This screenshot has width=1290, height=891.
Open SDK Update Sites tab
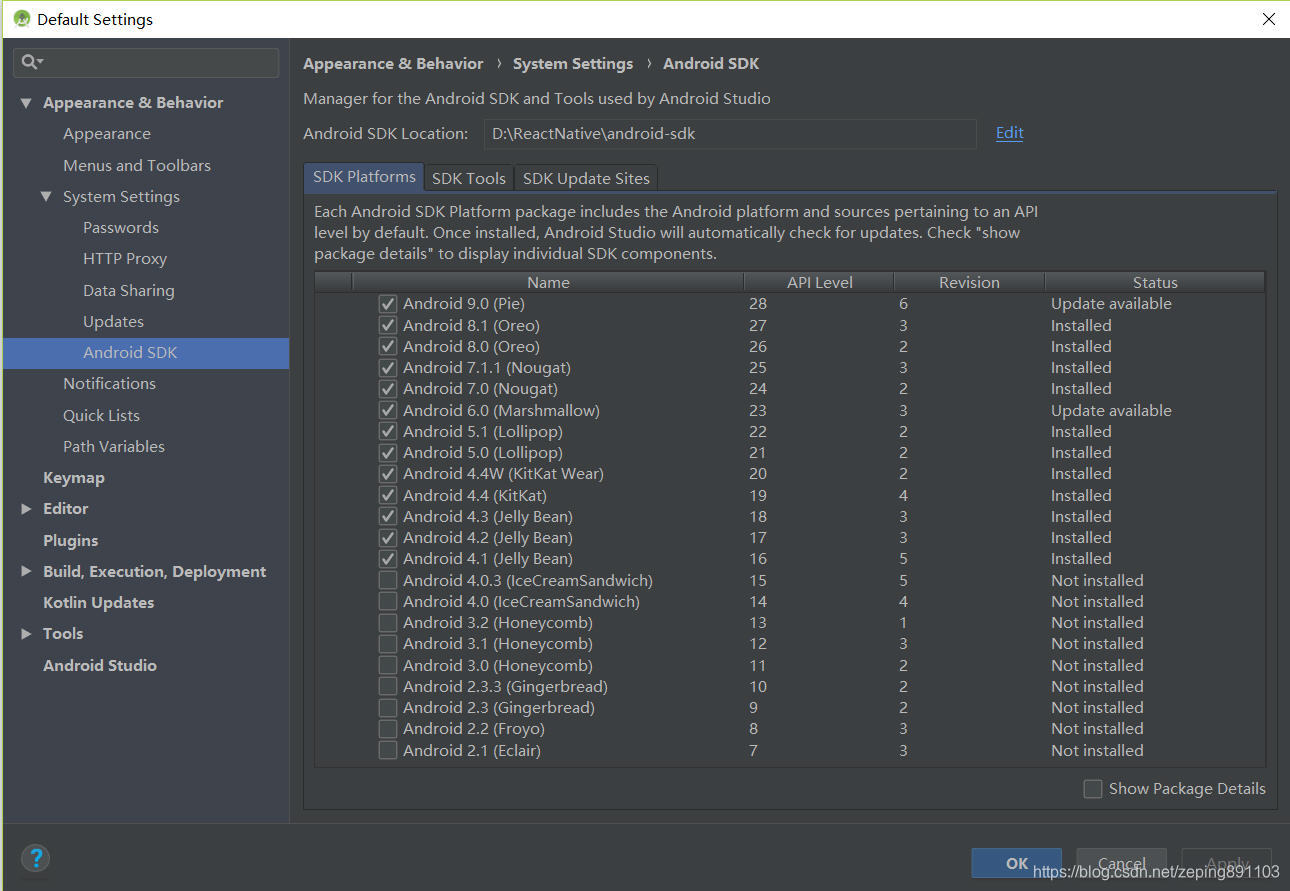pos(586,178)
